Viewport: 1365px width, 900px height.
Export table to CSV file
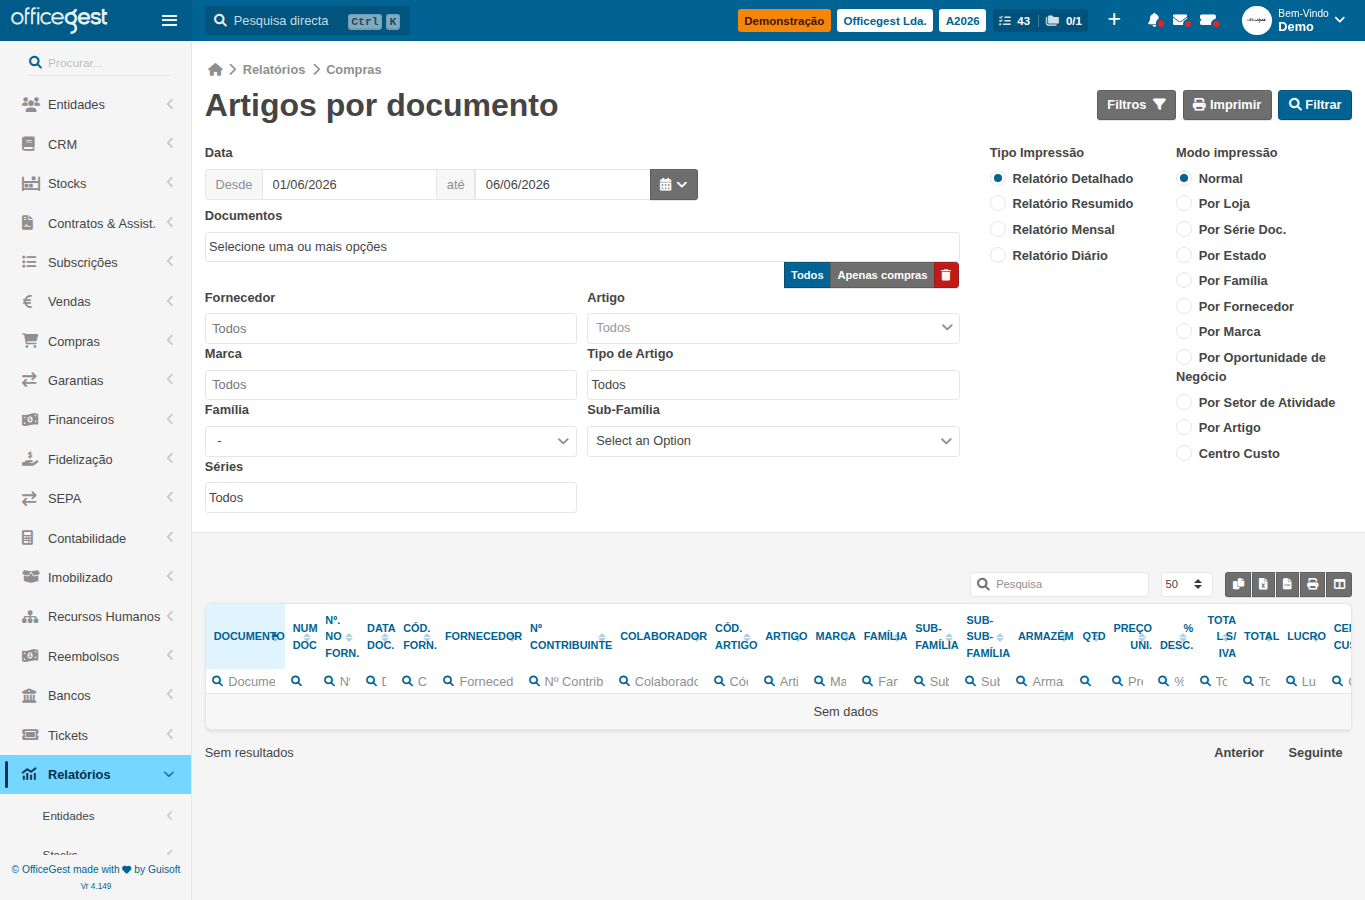click(x=1288, y=584)
